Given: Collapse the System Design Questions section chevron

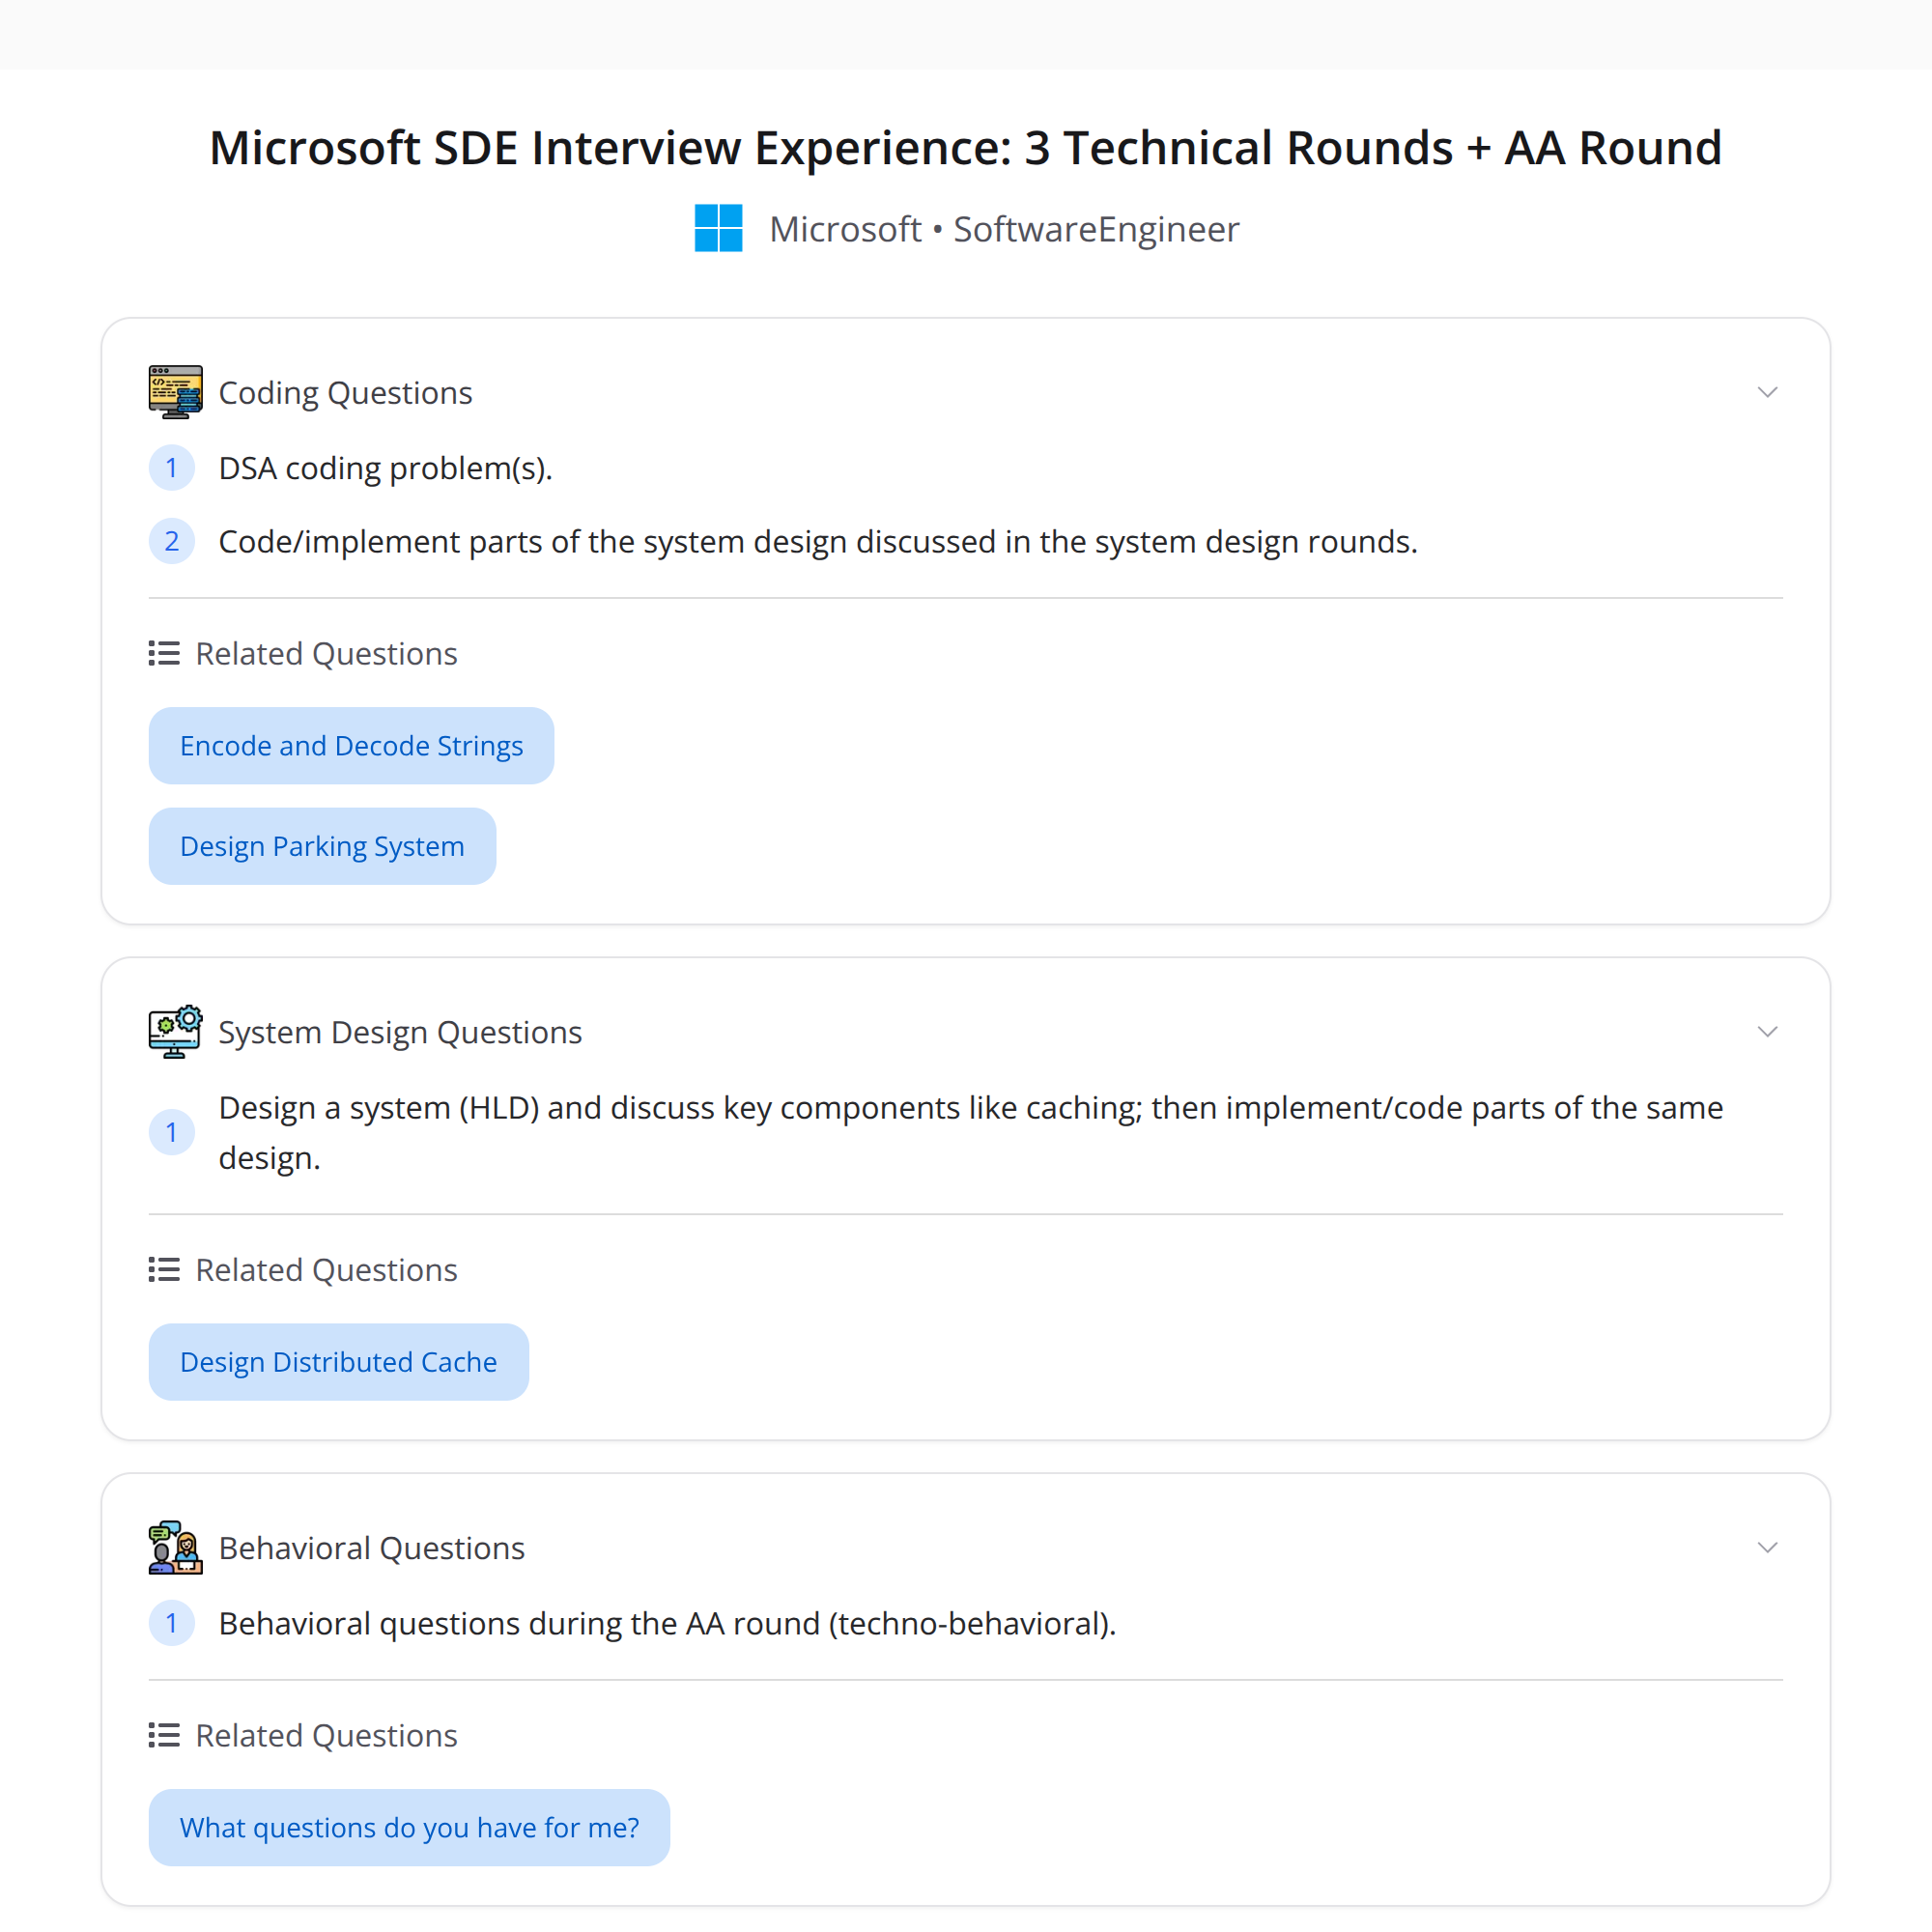Looking at the screenshot, I should [x=1767, y=1031].
